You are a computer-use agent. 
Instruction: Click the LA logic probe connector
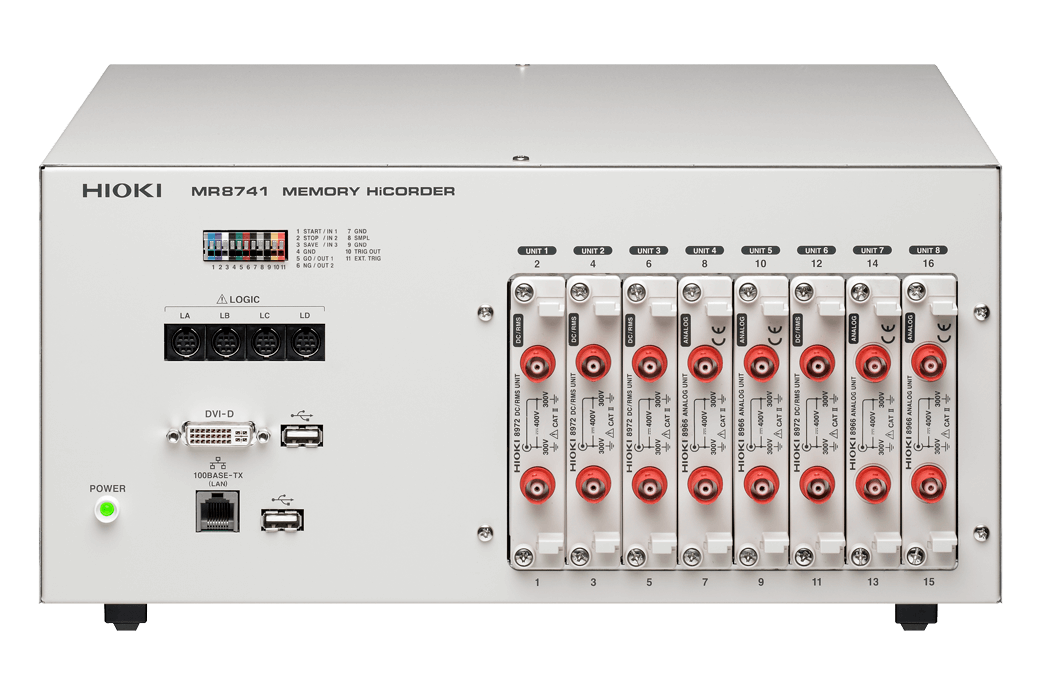[x=185, y=344]
